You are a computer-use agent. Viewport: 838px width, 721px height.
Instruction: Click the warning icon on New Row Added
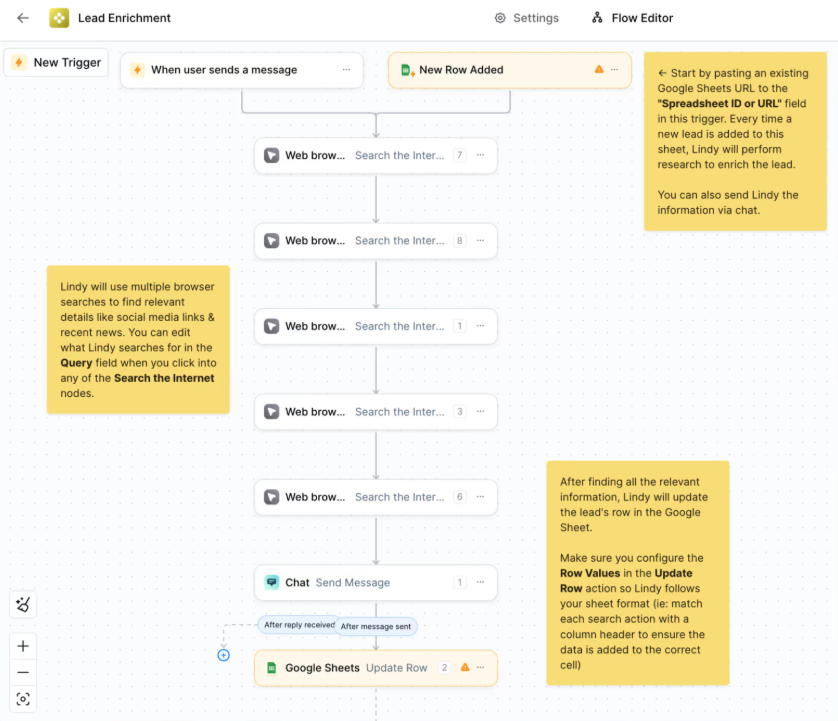[x=599, y=70]
